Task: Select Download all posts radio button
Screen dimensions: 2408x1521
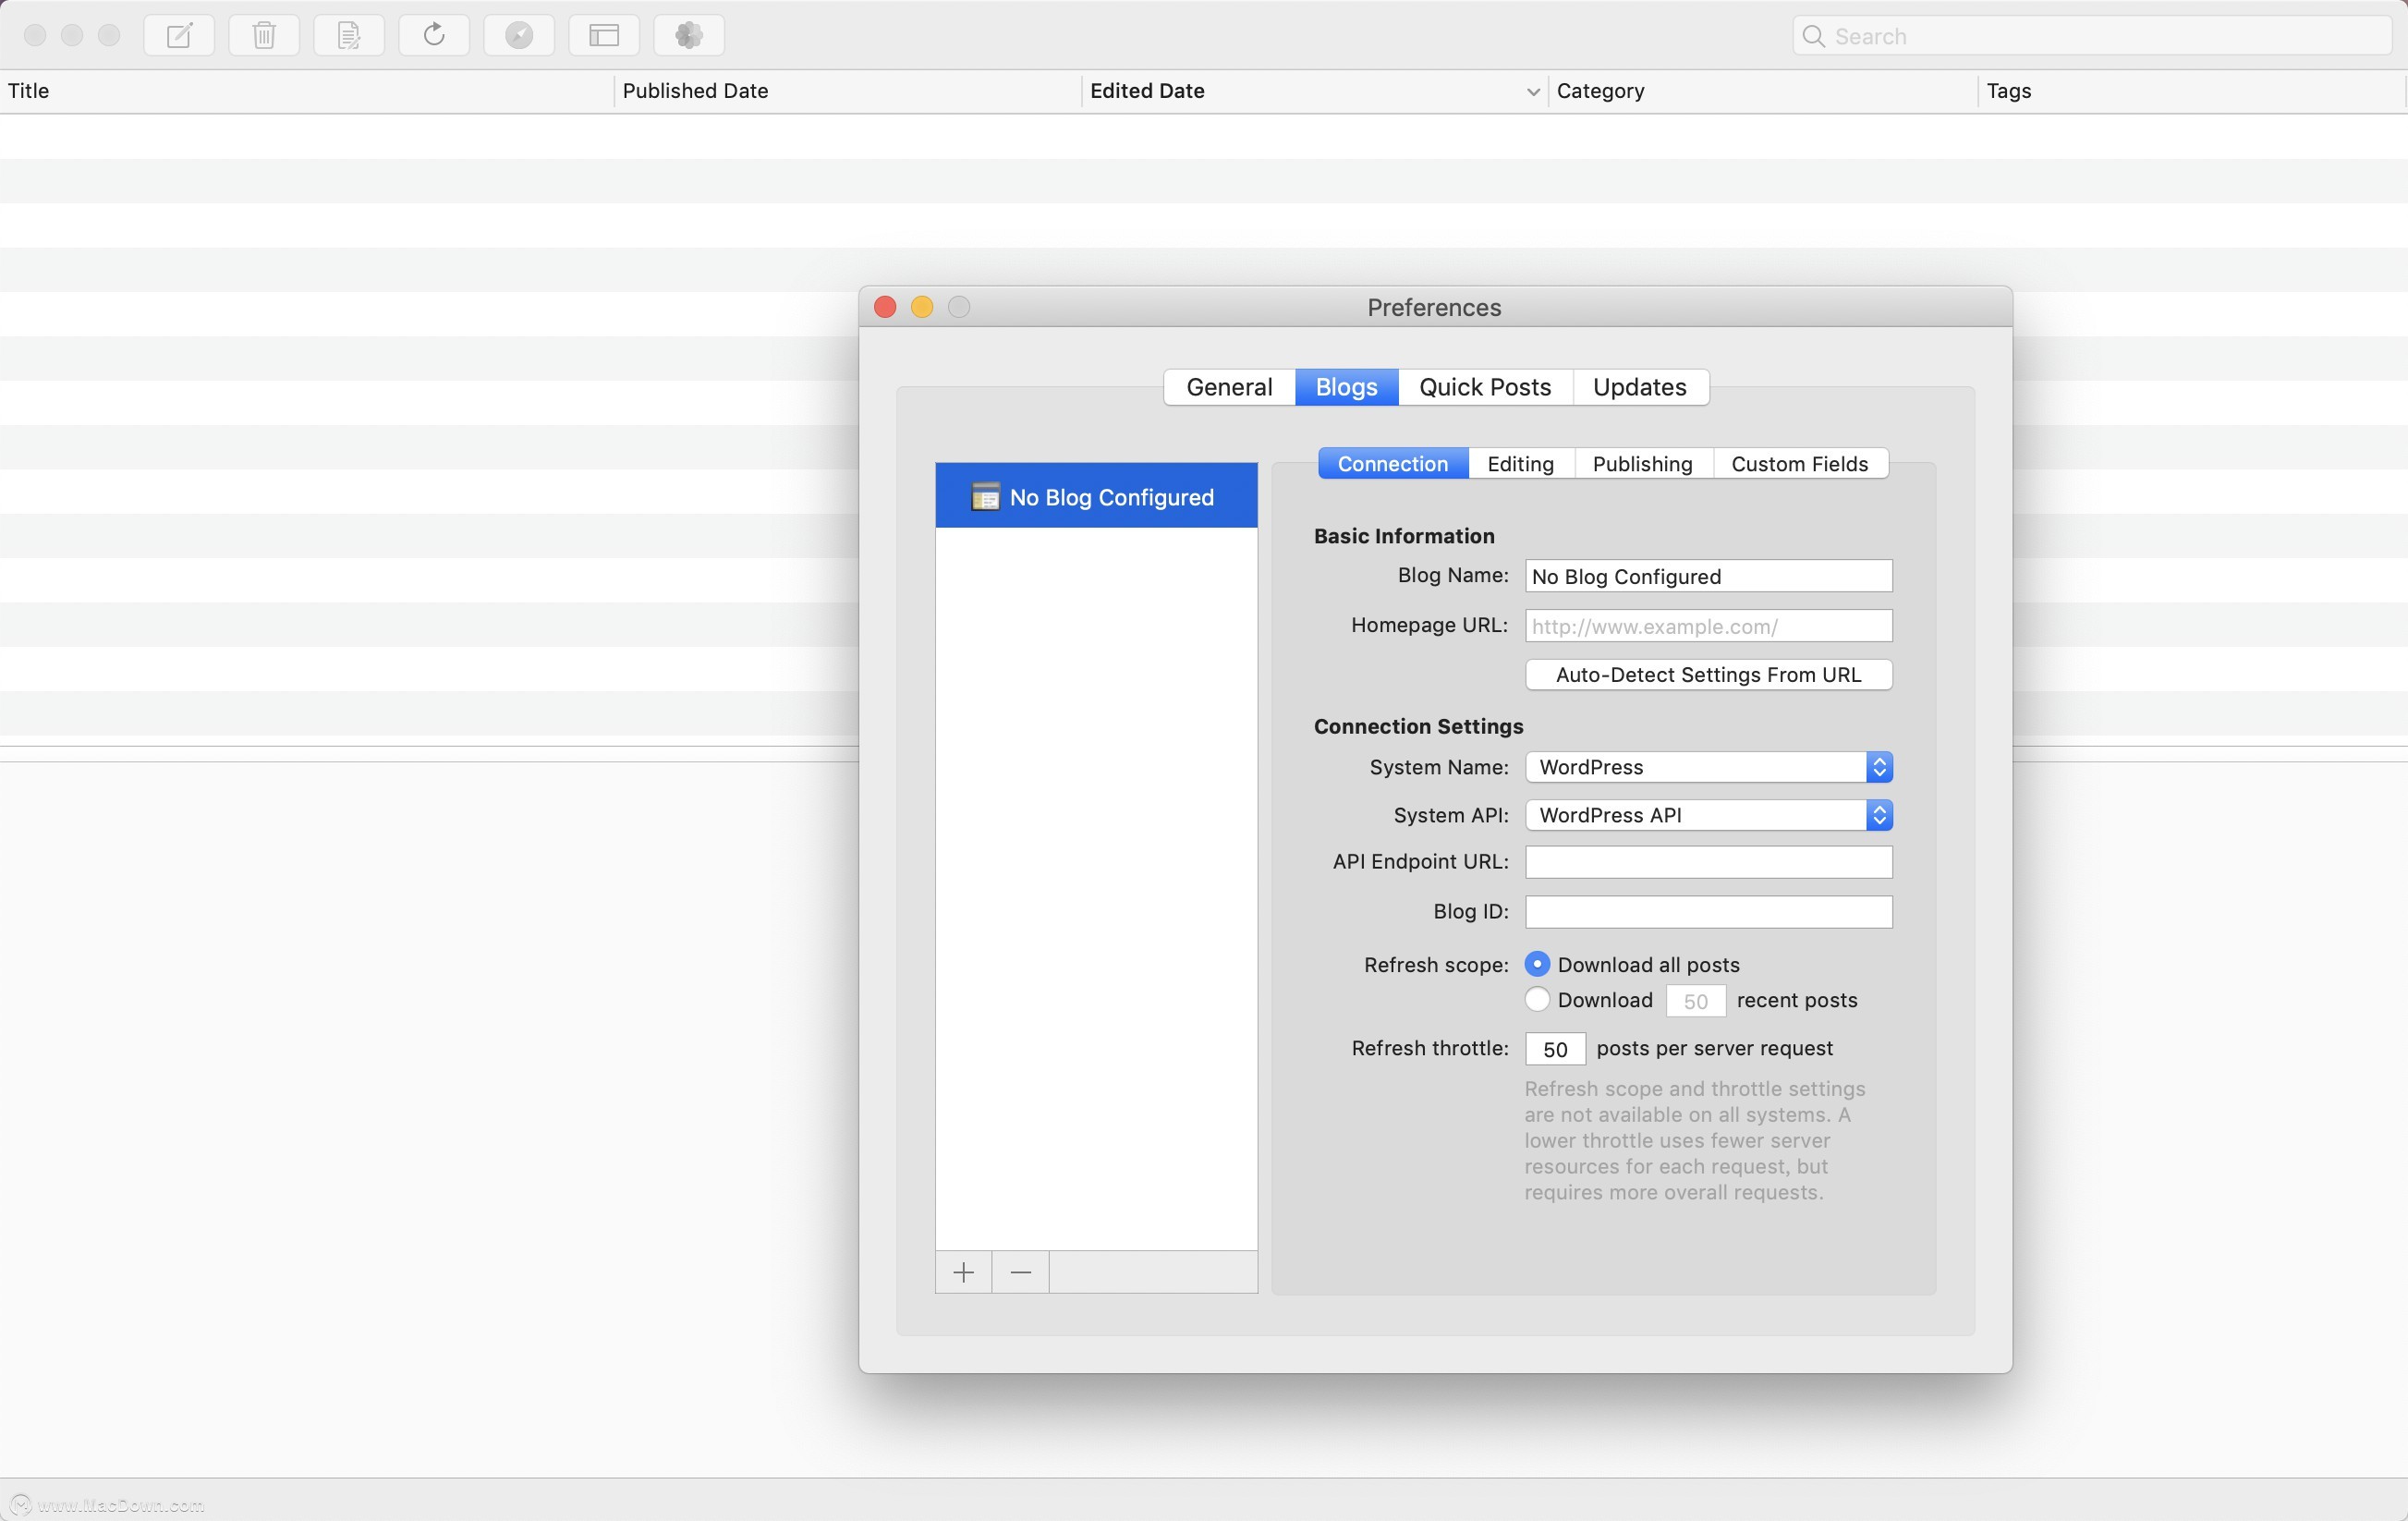Action: [x=1537, y=964]
